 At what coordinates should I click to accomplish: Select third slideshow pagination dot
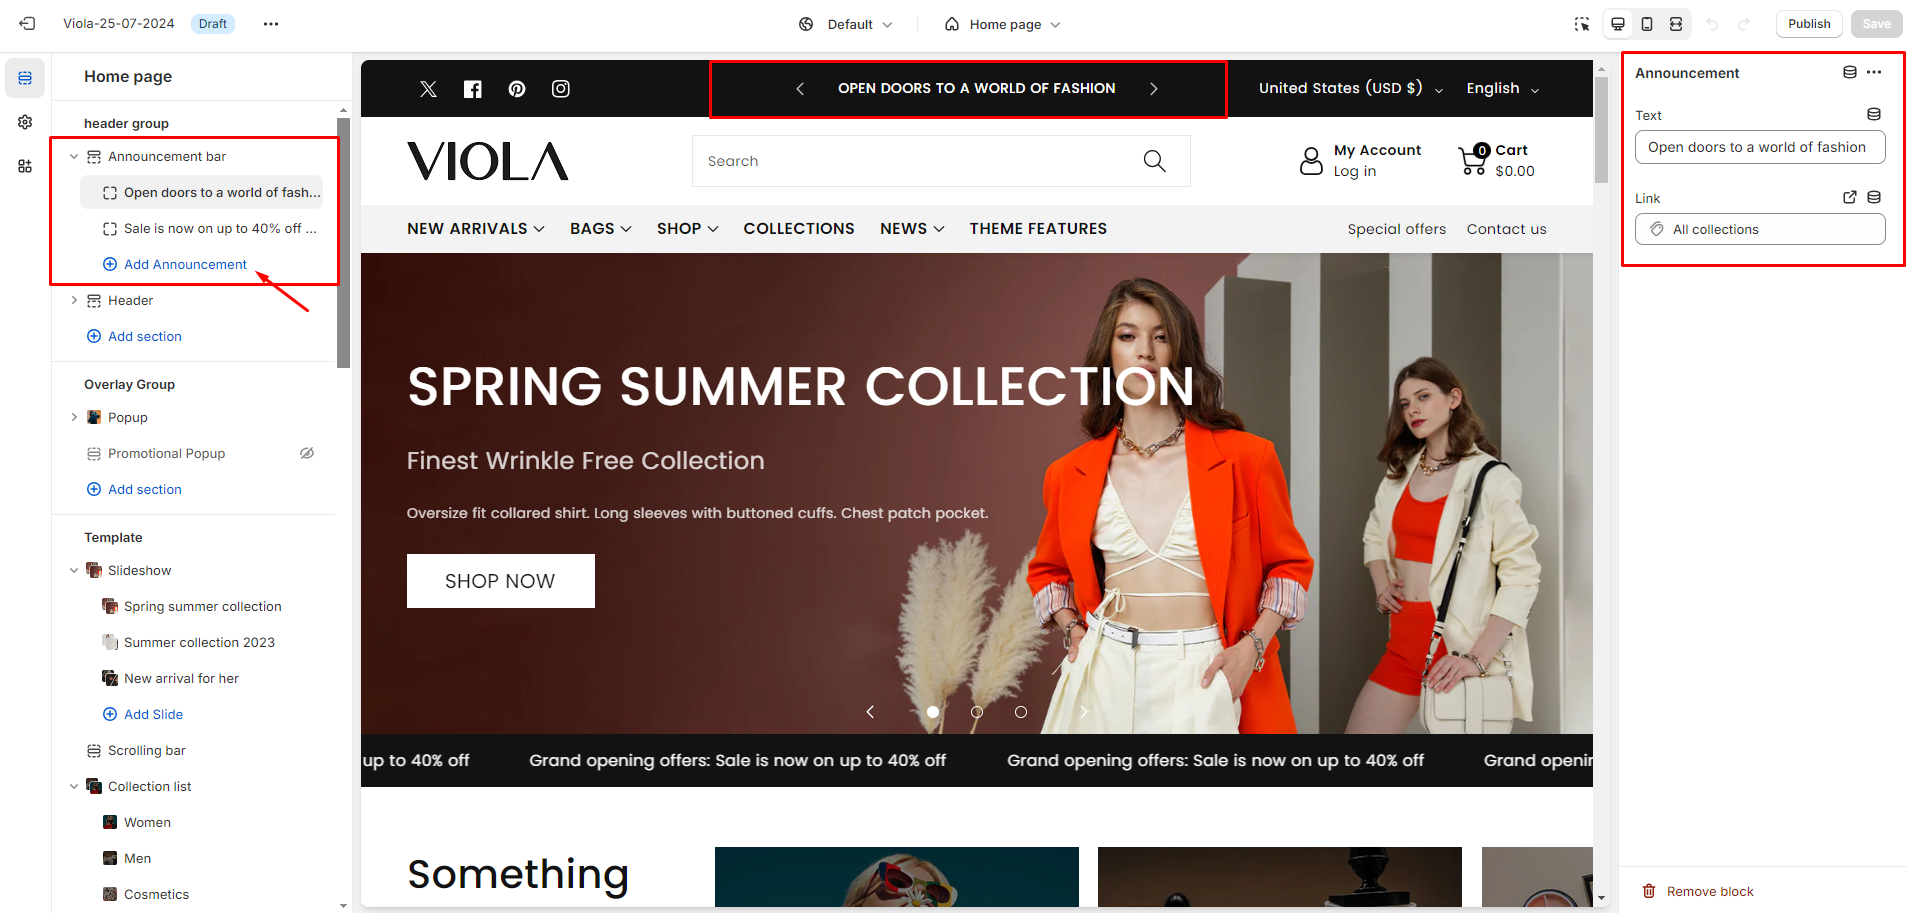(1021, 712)
